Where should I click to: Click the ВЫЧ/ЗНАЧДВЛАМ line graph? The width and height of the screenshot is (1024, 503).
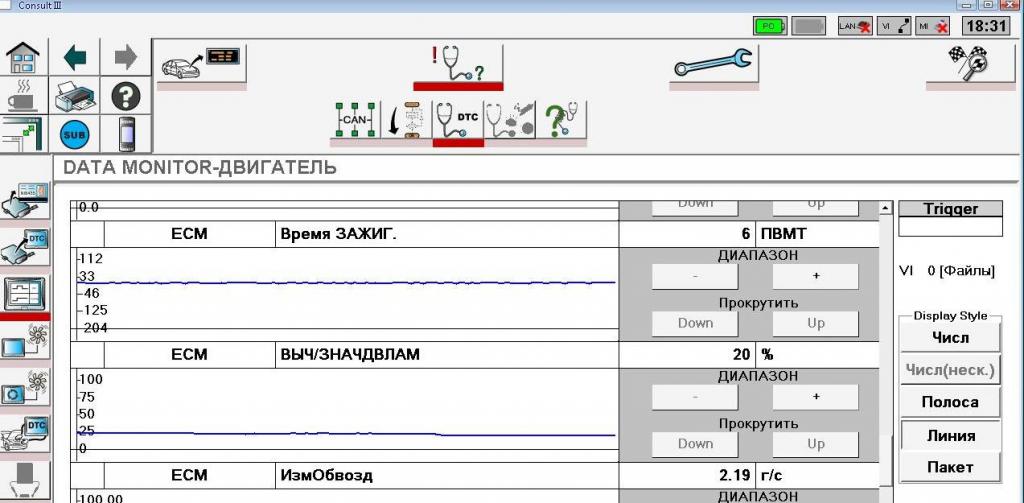click(346, 414)
